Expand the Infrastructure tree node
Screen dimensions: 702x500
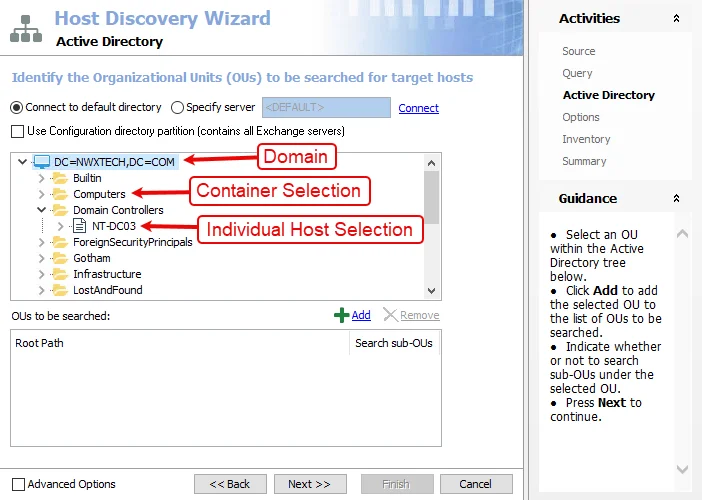(x=42, y=274)
